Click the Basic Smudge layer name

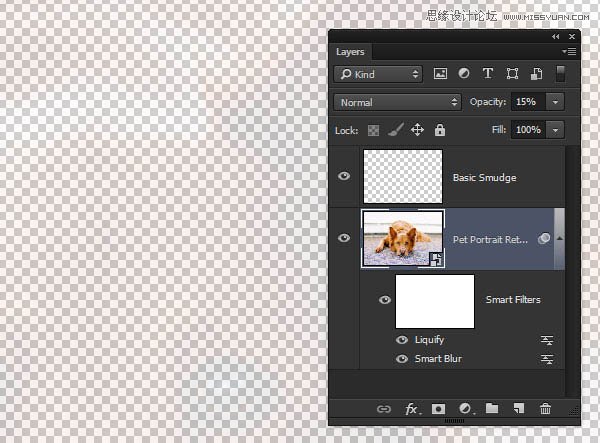484,178
